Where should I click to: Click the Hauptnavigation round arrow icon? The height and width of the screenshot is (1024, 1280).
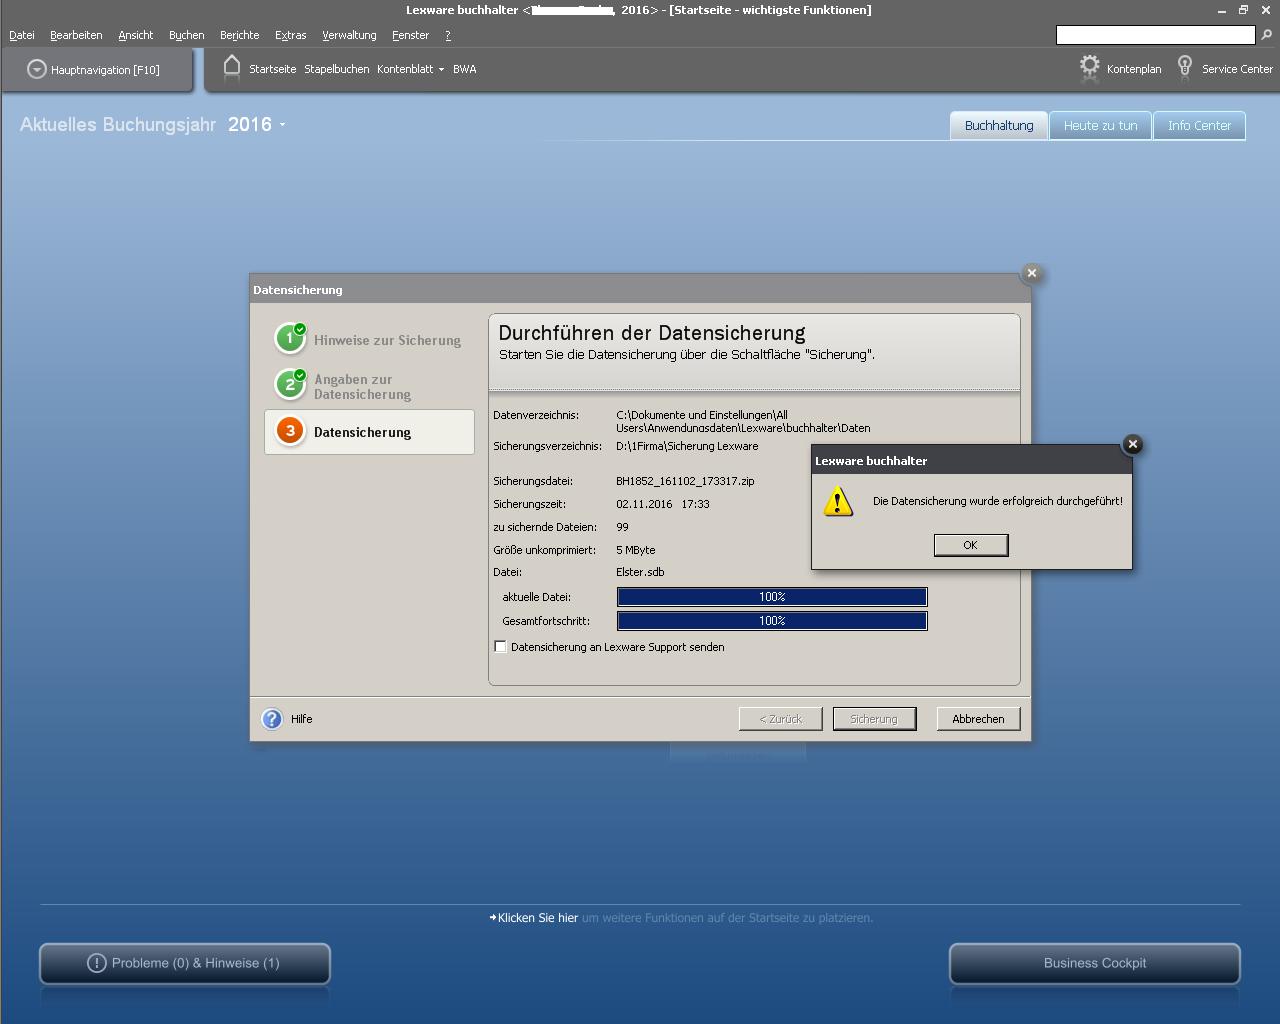[x=37, y=69]
